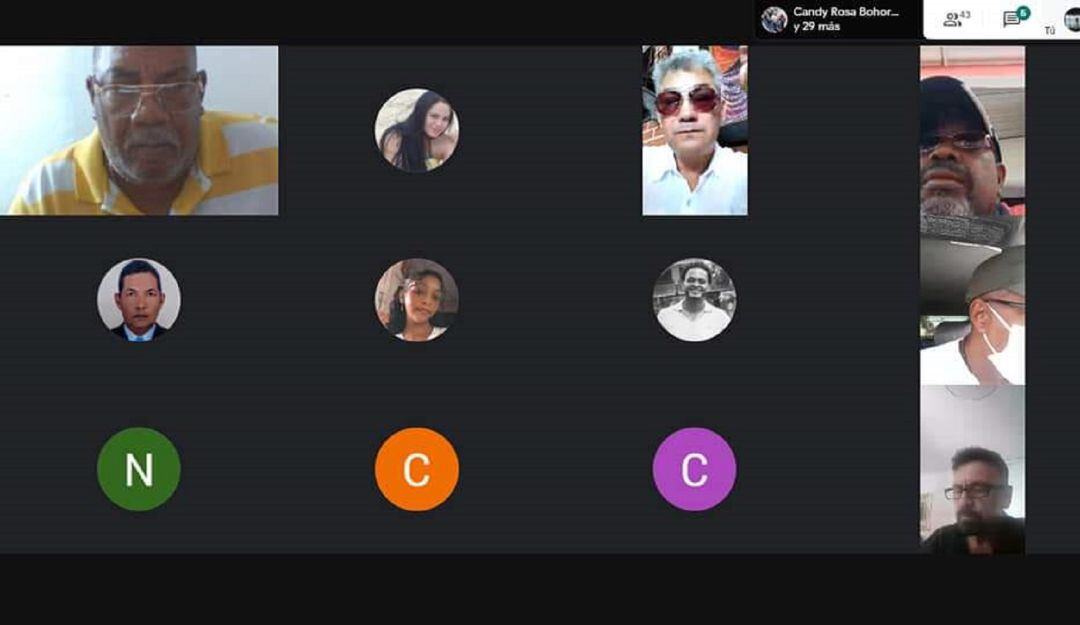Click Candy Rosa Bohor's presenter avatar
The width and height of the screenshot is (1080, 625).
774,19
